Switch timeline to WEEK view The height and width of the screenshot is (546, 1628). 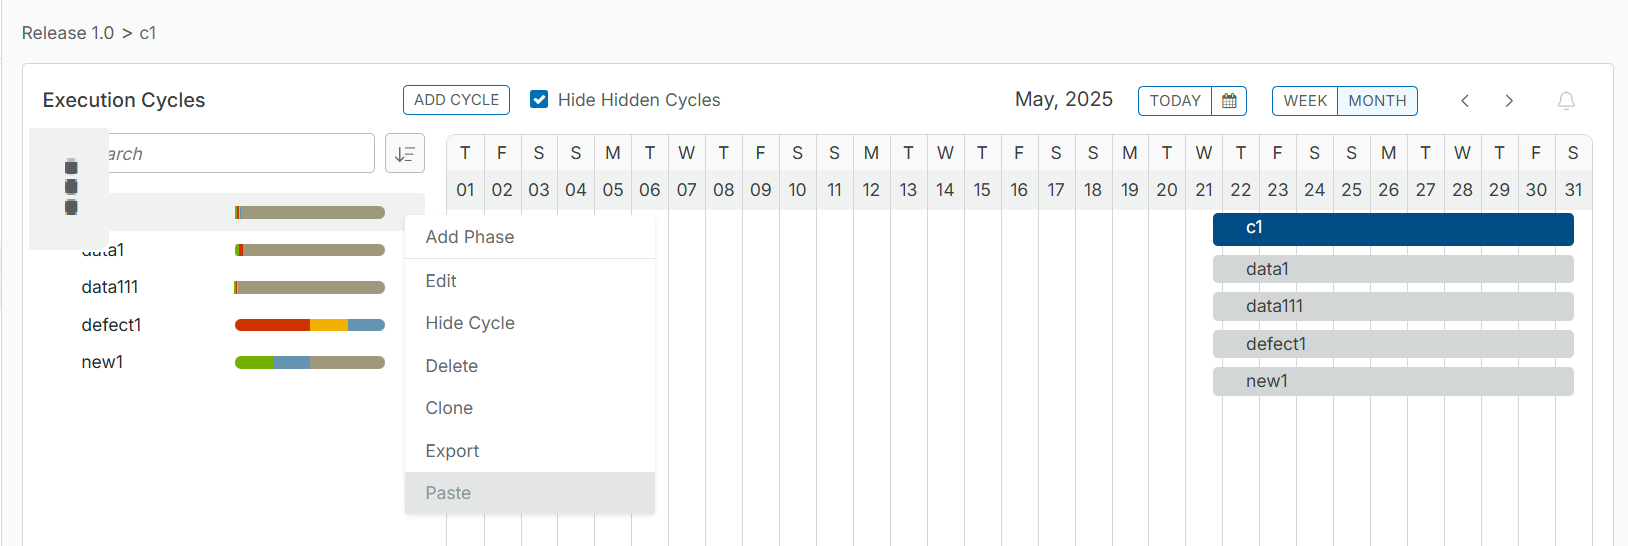tap(1305, 101)
